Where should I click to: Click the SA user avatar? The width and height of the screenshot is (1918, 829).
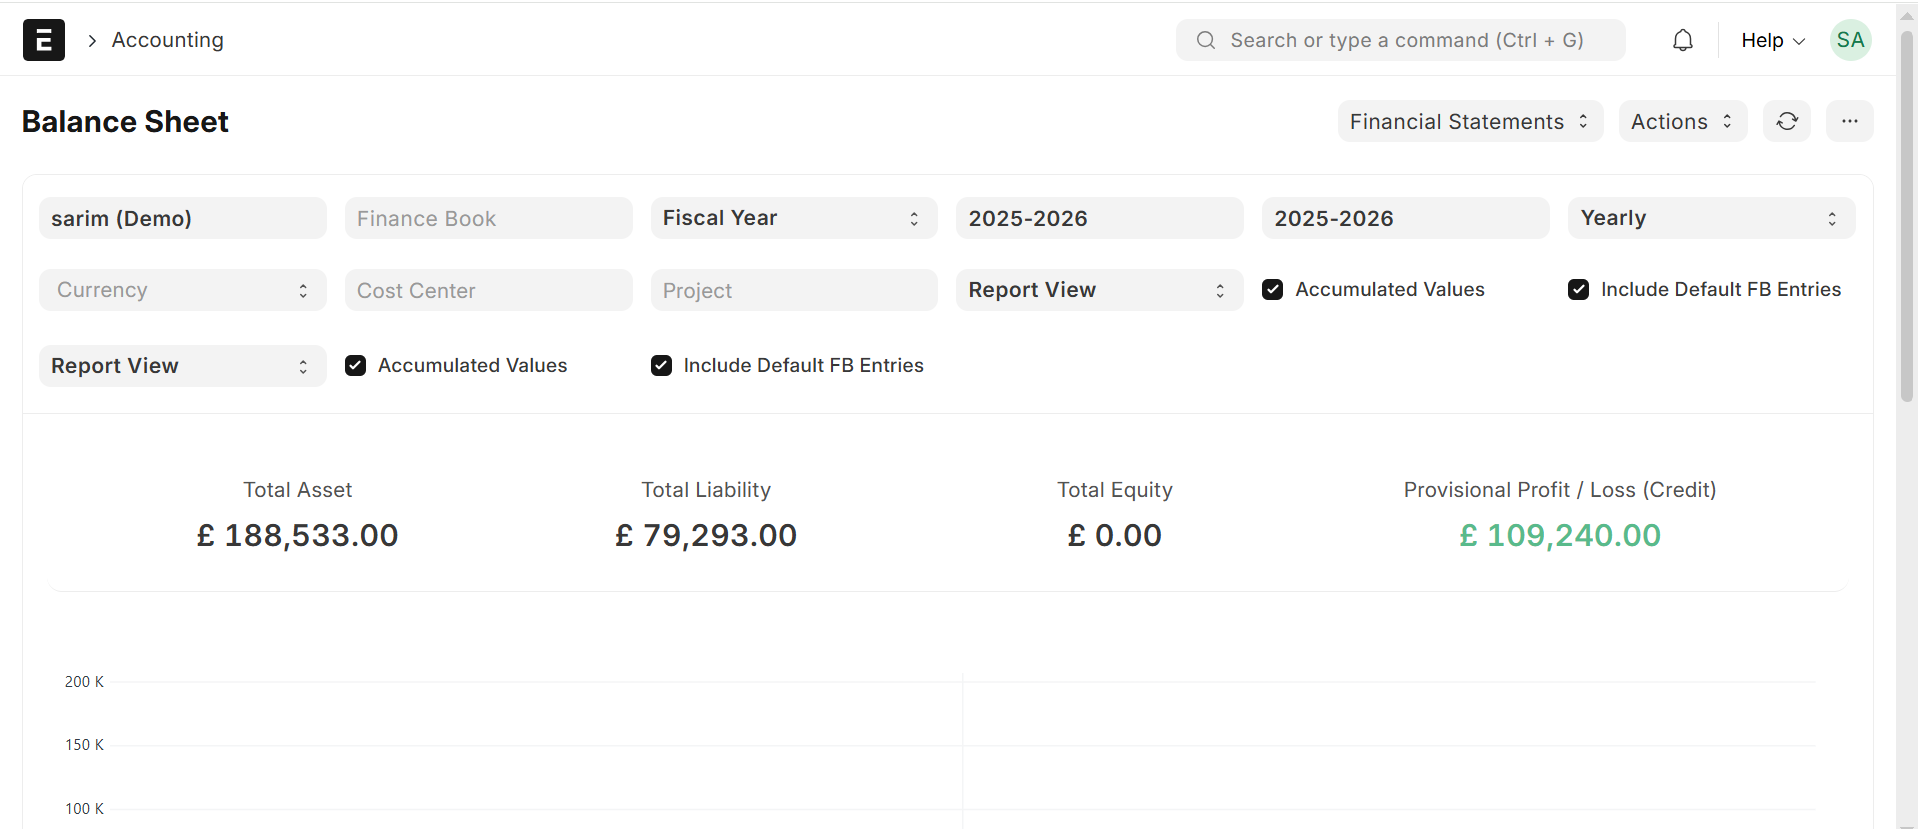tap(1850, 40)
